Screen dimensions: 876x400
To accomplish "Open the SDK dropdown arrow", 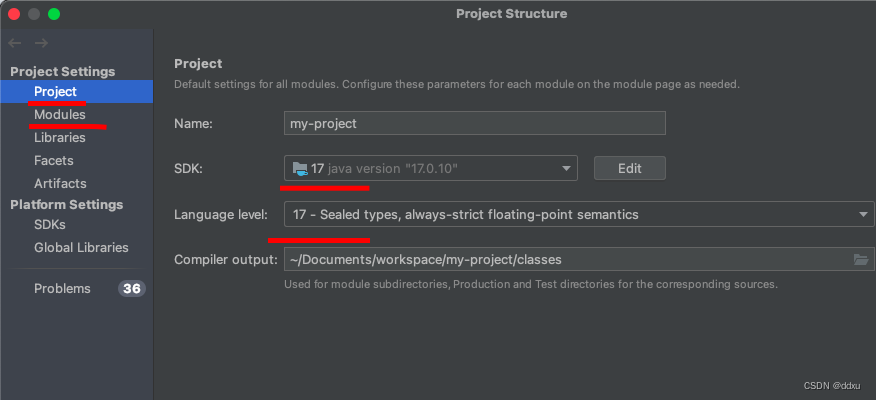I will (x=566, y=168).
